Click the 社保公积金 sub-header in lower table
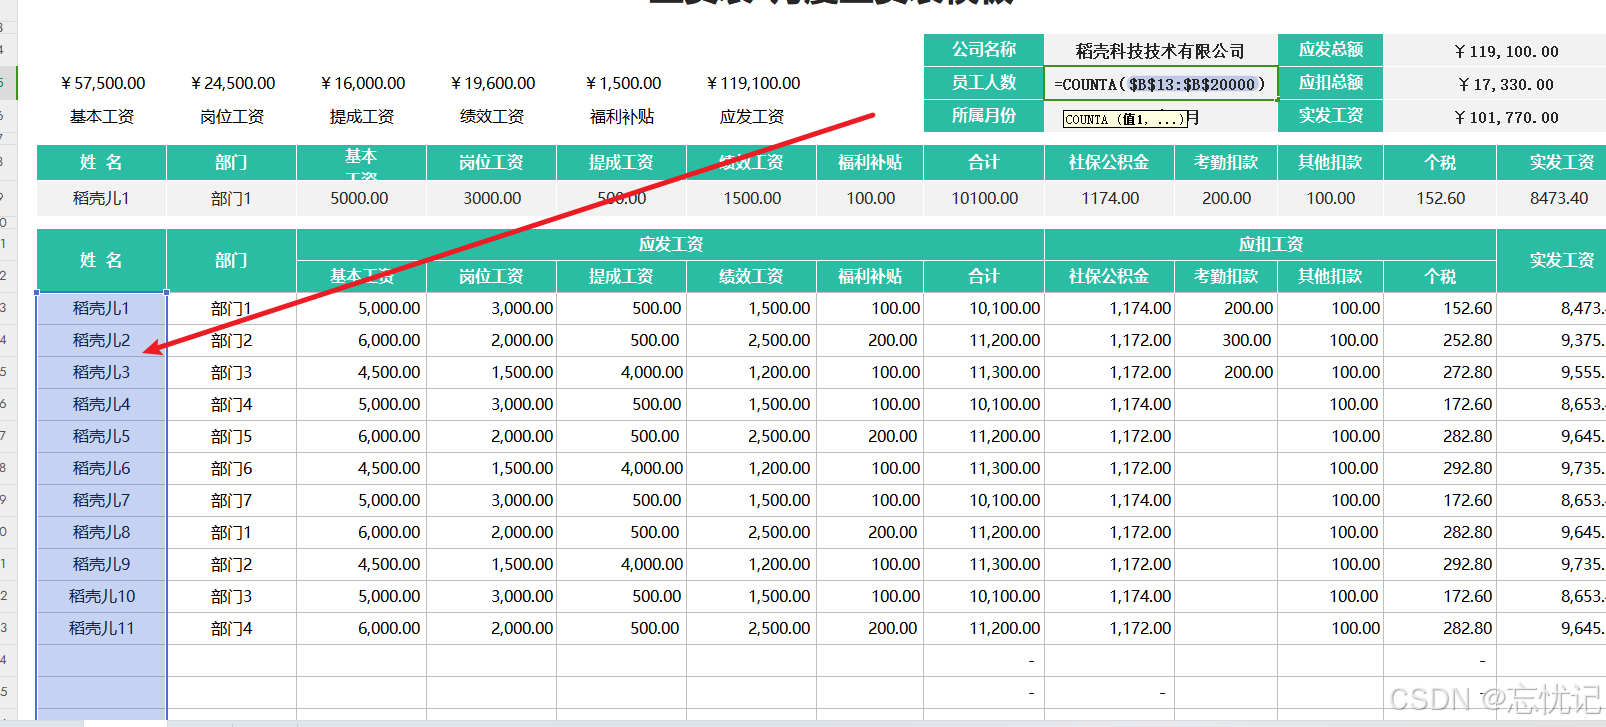This screenshot has width=1606, height=727. (x=1109, y=276)
